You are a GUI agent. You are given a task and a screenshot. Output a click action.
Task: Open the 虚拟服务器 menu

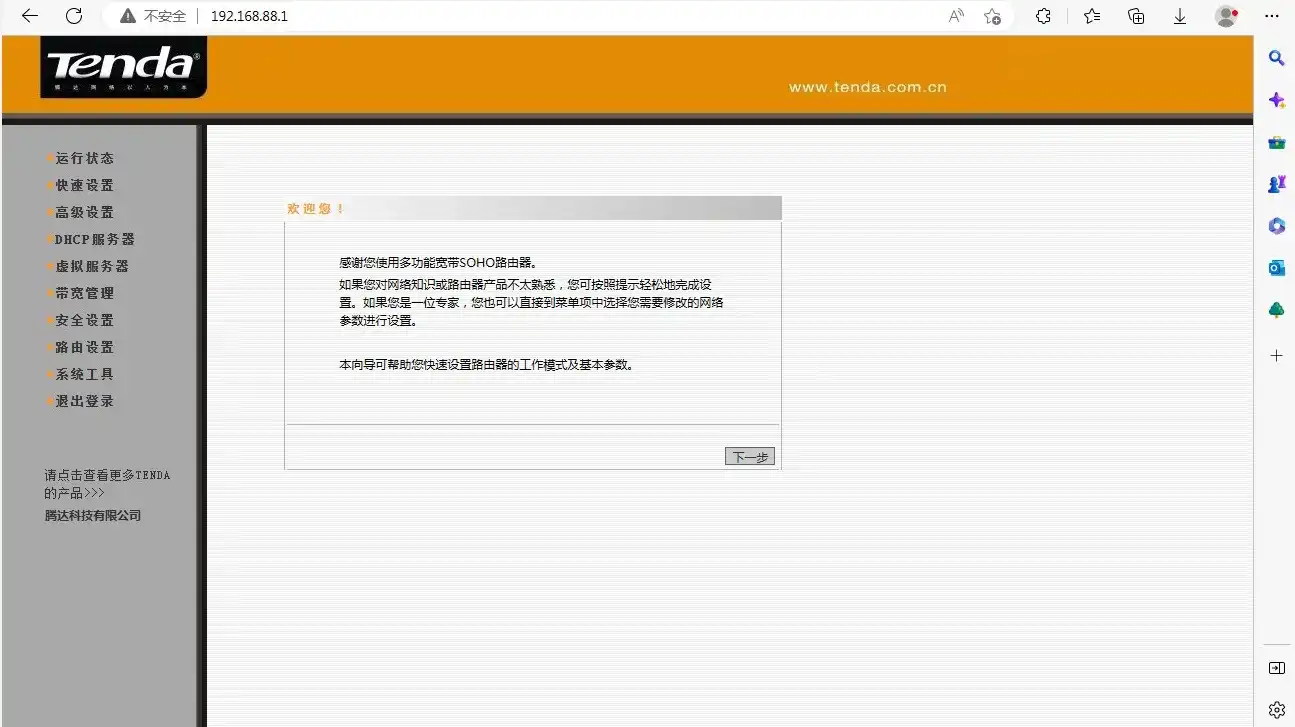pos(91,266)
